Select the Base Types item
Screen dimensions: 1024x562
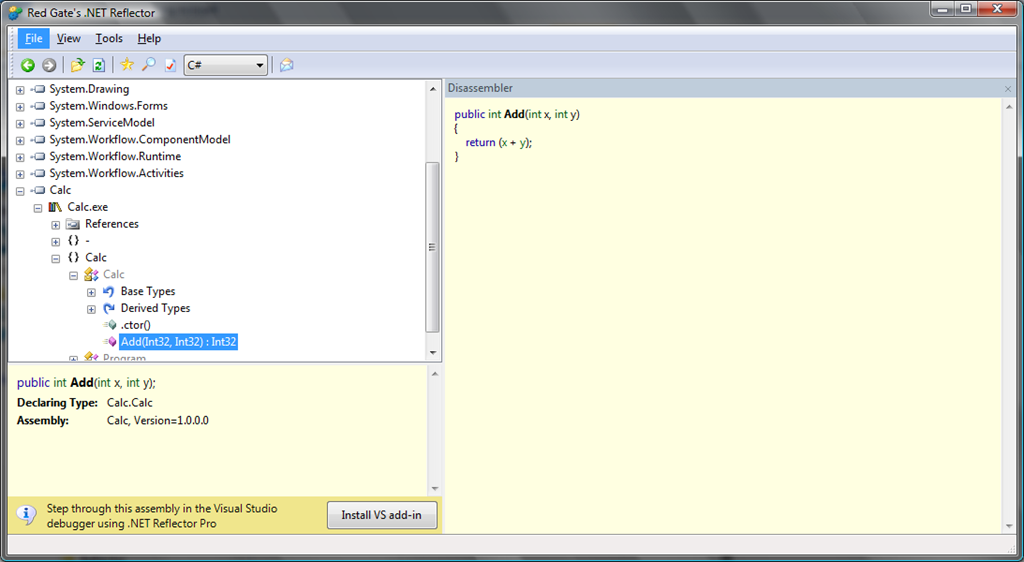pyautogui.click(x=148, y=292)
